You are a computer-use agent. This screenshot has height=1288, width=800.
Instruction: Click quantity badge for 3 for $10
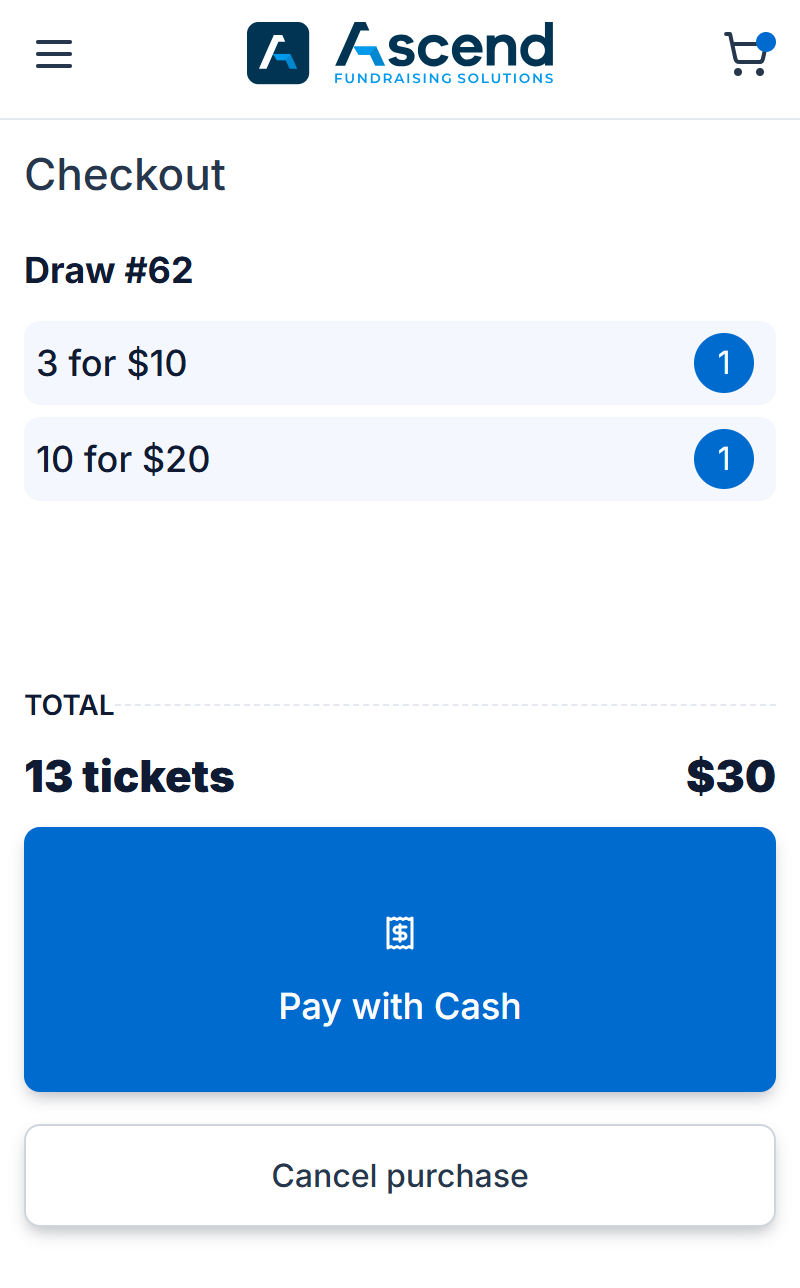point(723,363)
